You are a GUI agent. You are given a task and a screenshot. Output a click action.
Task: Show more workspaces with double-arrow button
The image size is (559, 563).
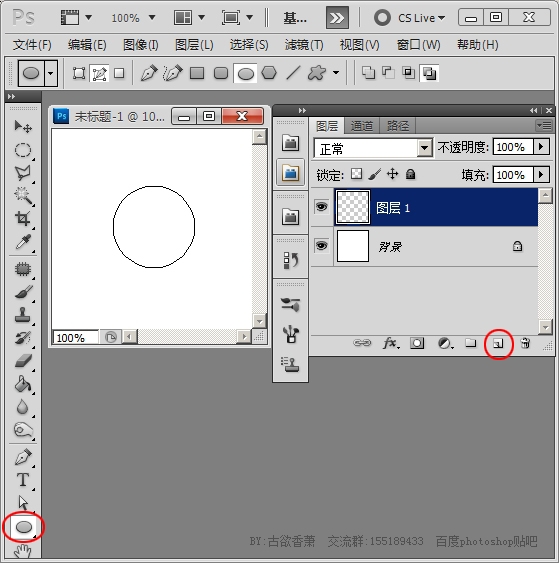pyautogui.click(x=337, y=17)
